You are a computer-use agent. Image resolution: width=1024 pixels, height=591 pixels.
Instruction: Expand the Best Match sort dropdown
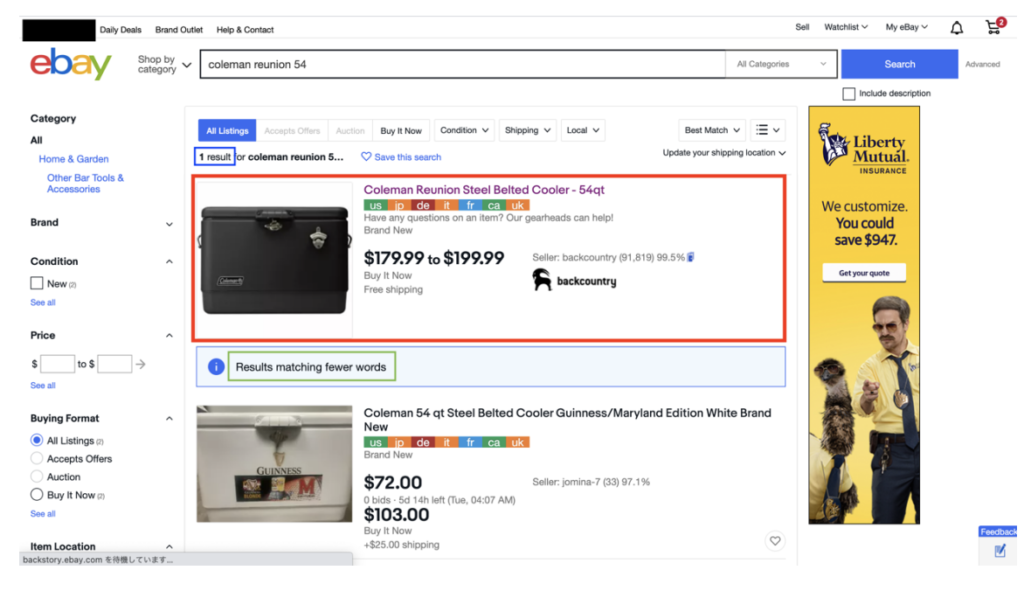click(712, 130)
